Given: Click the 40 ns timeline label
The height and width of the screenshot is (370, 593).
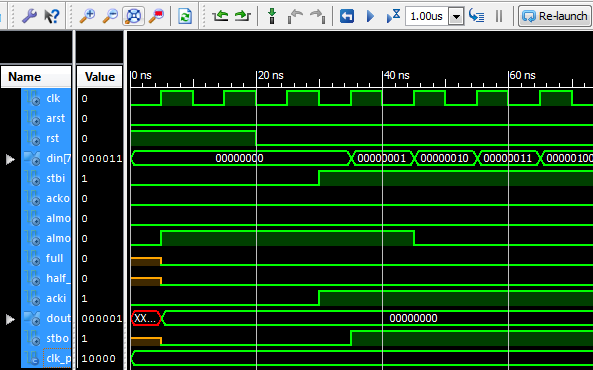Looking at the screenshot, I should 397,75.
